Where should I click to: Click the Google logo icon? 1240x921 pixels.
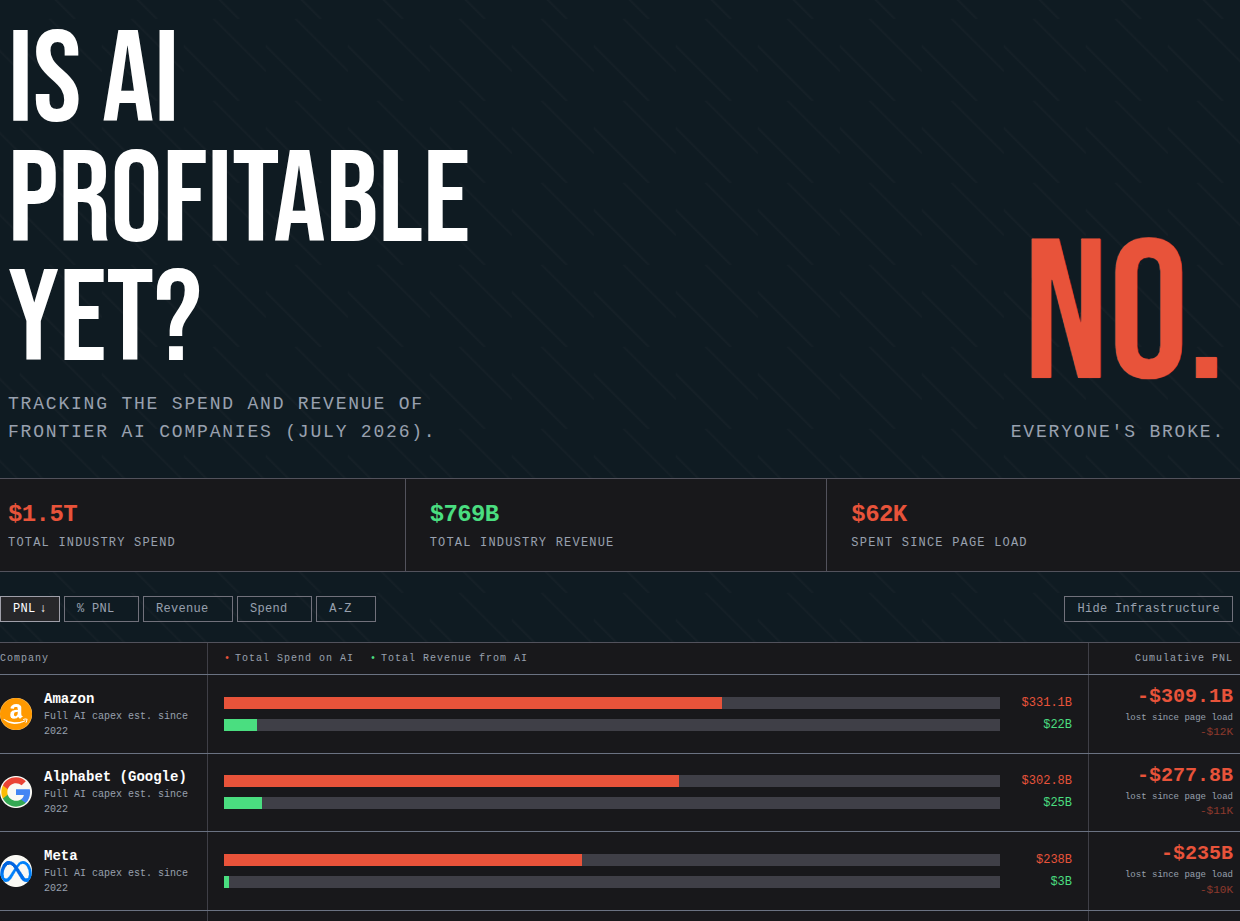coord(16,792)
